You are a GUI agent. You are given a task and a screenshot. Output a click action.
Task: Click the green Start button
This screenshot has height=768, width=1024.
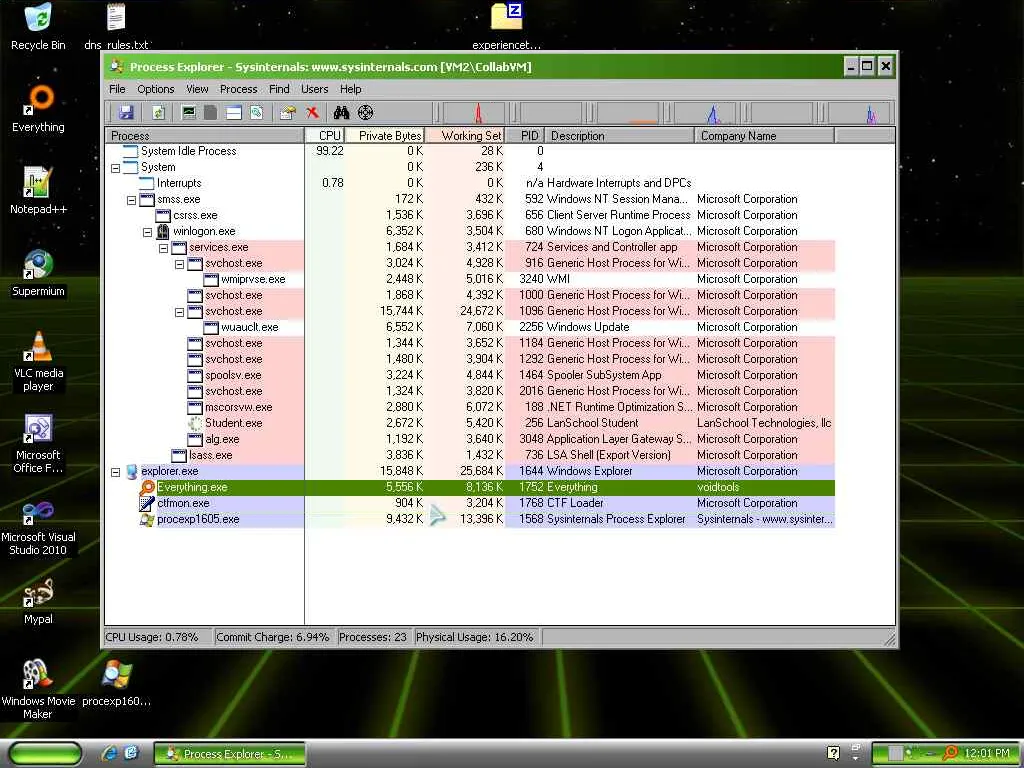point(44,754)
